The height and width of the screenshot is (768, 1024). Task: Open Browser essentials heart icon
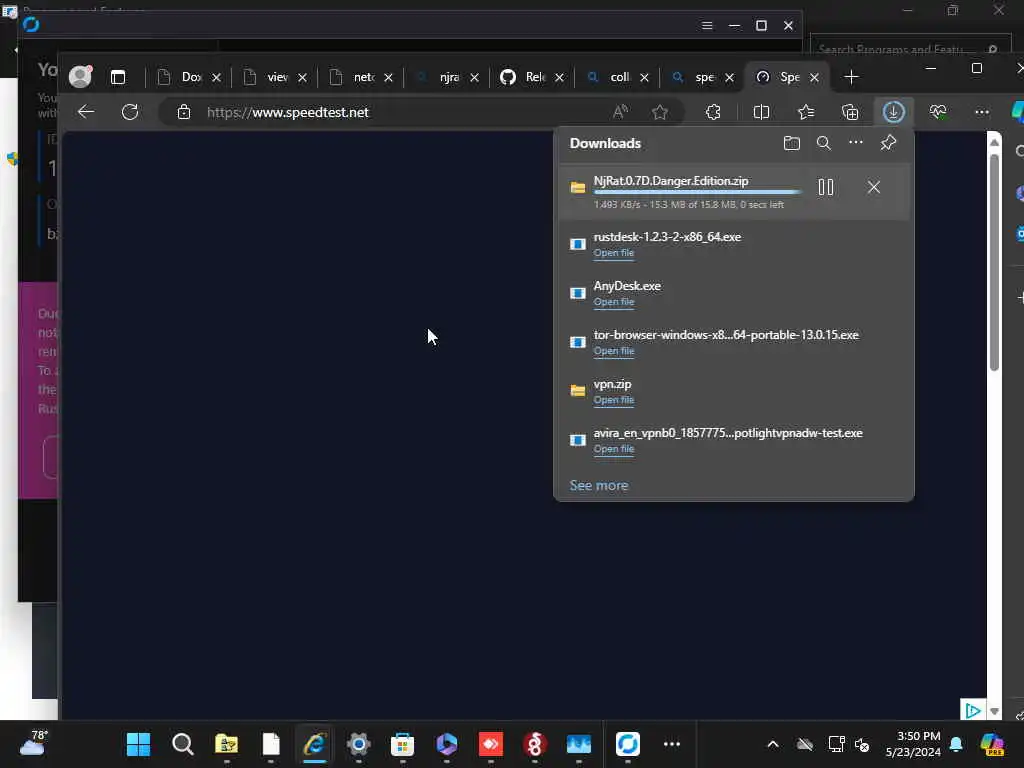coord(938,112)
